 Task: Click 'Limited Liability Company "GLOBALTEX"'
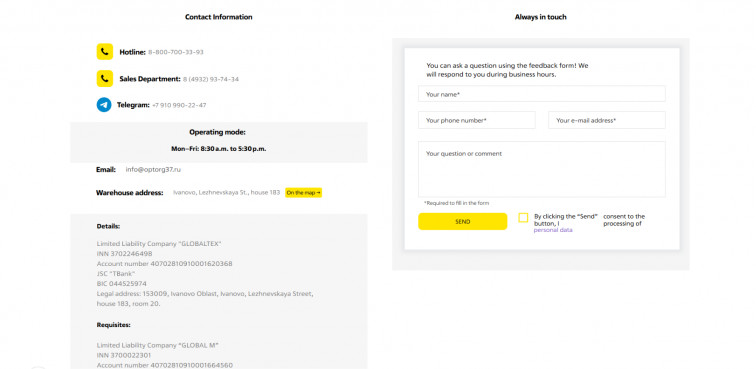[x=159, y=244]
